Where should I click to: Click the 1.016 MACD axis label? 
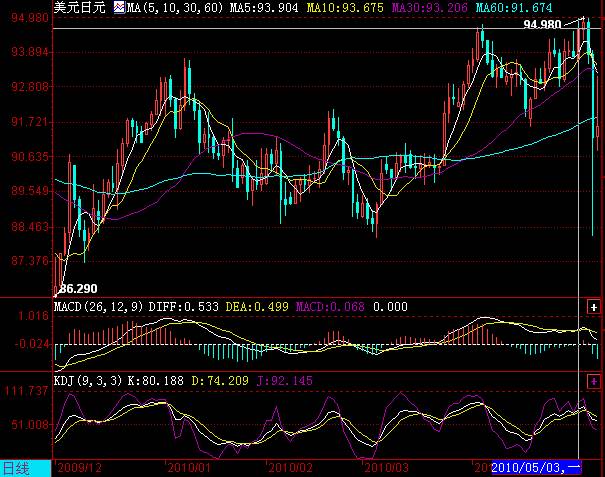33,316
